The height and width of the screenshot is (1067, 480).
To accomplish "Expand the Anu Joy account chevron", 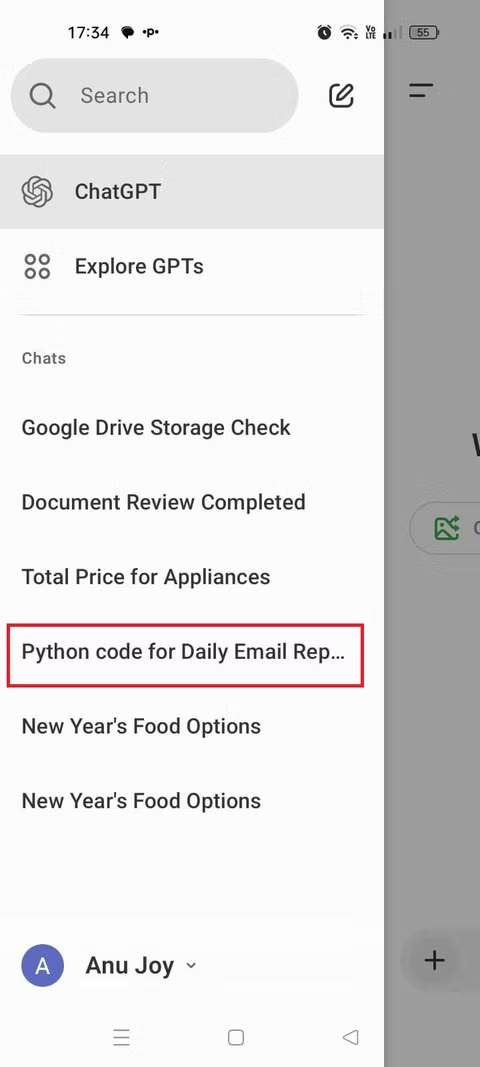I will [191, 966].
